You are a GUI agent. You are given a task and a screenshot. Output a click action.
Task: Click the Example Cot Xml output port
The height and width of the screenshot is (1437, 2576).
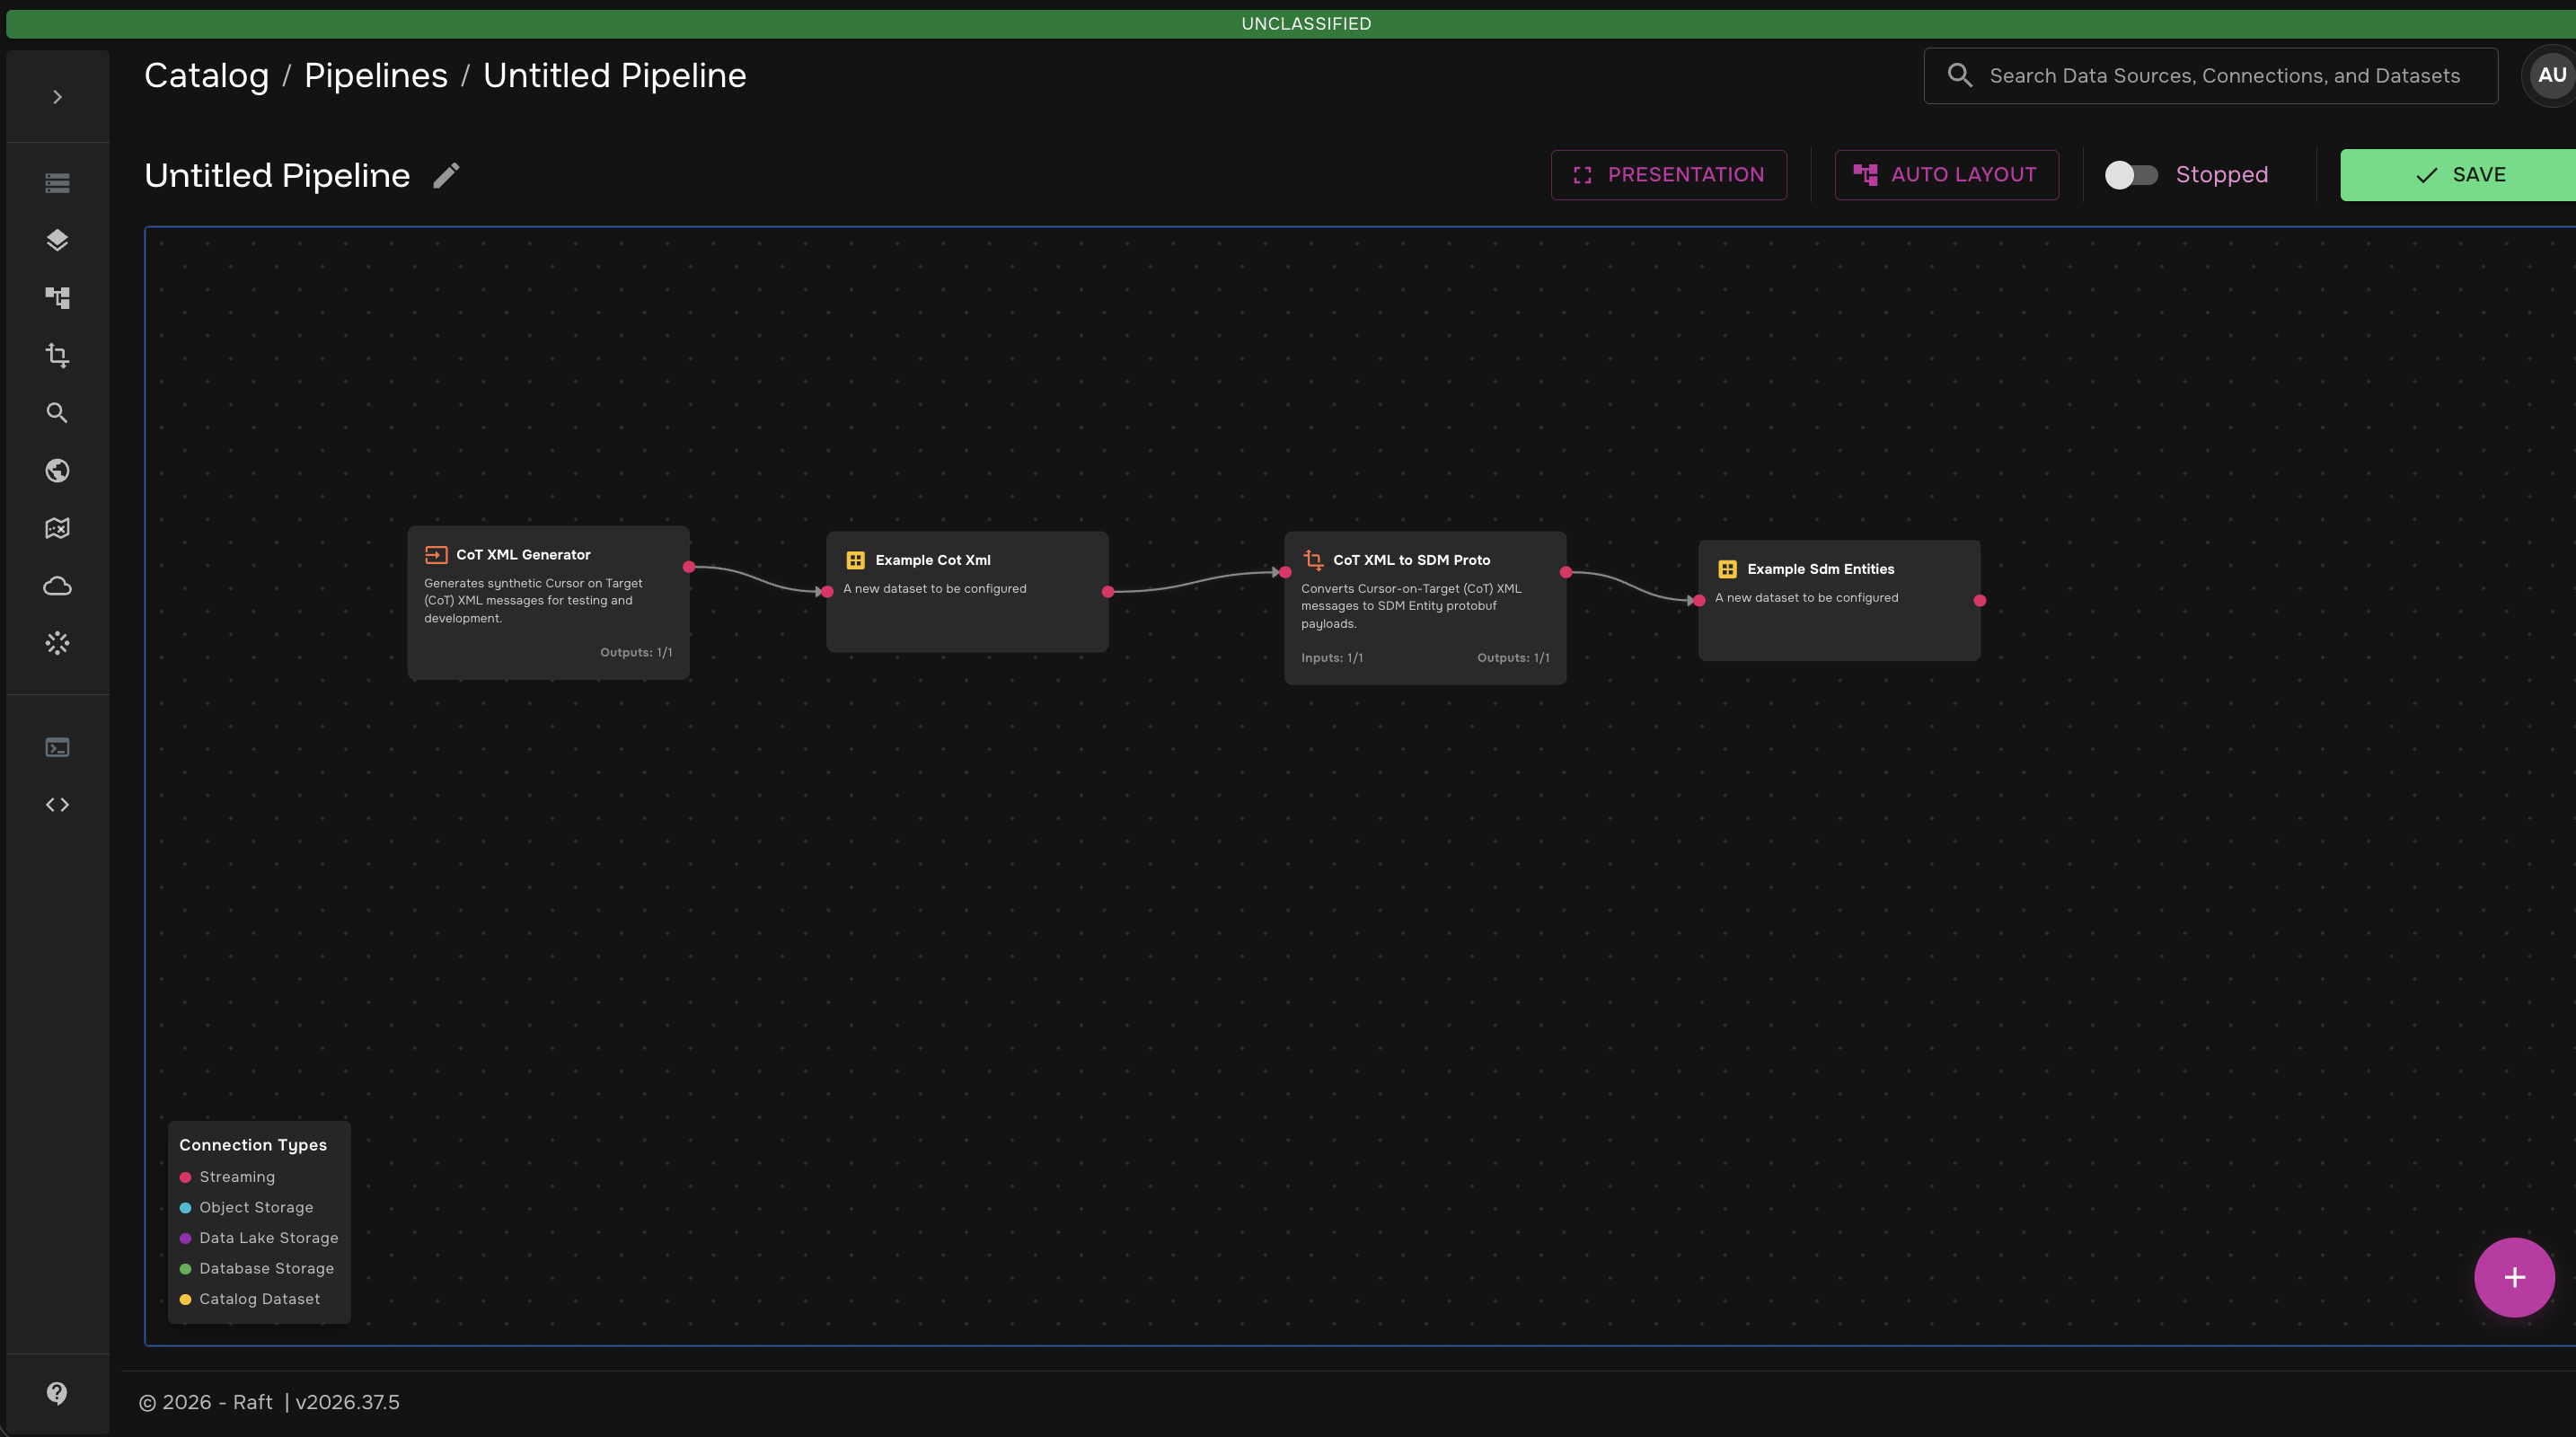(1108, 592)
